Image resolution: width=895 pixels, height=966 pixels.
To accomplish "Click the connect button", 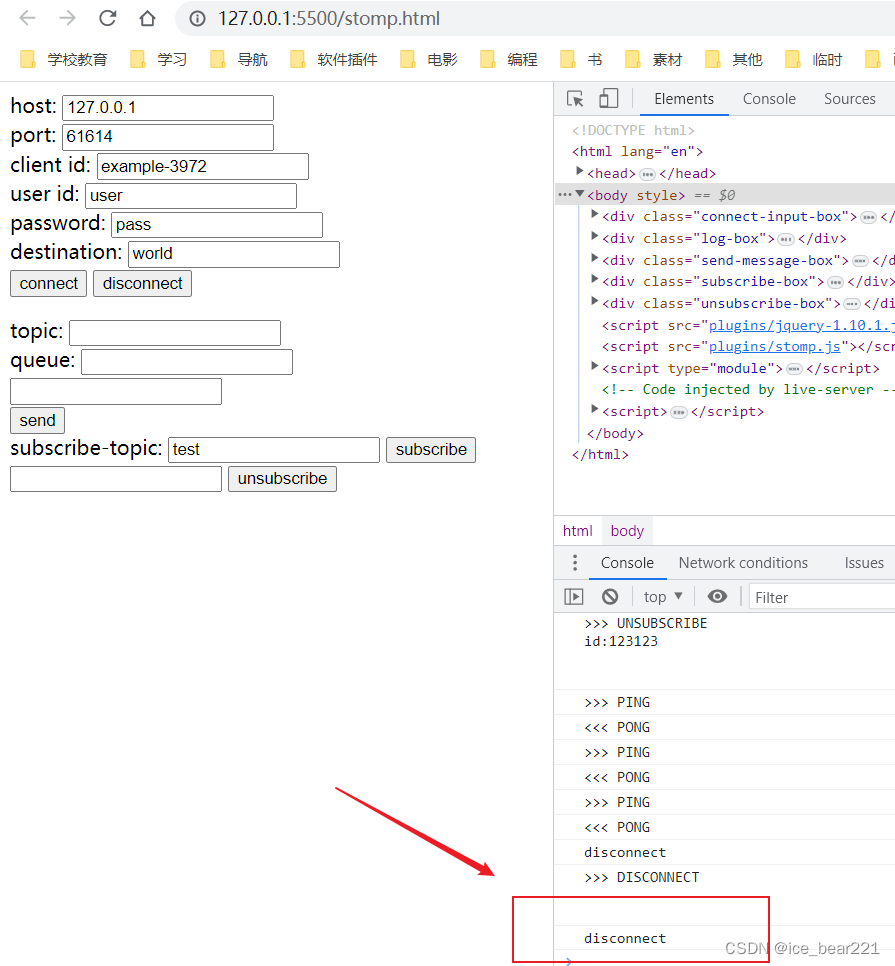I will click(48, 283).
